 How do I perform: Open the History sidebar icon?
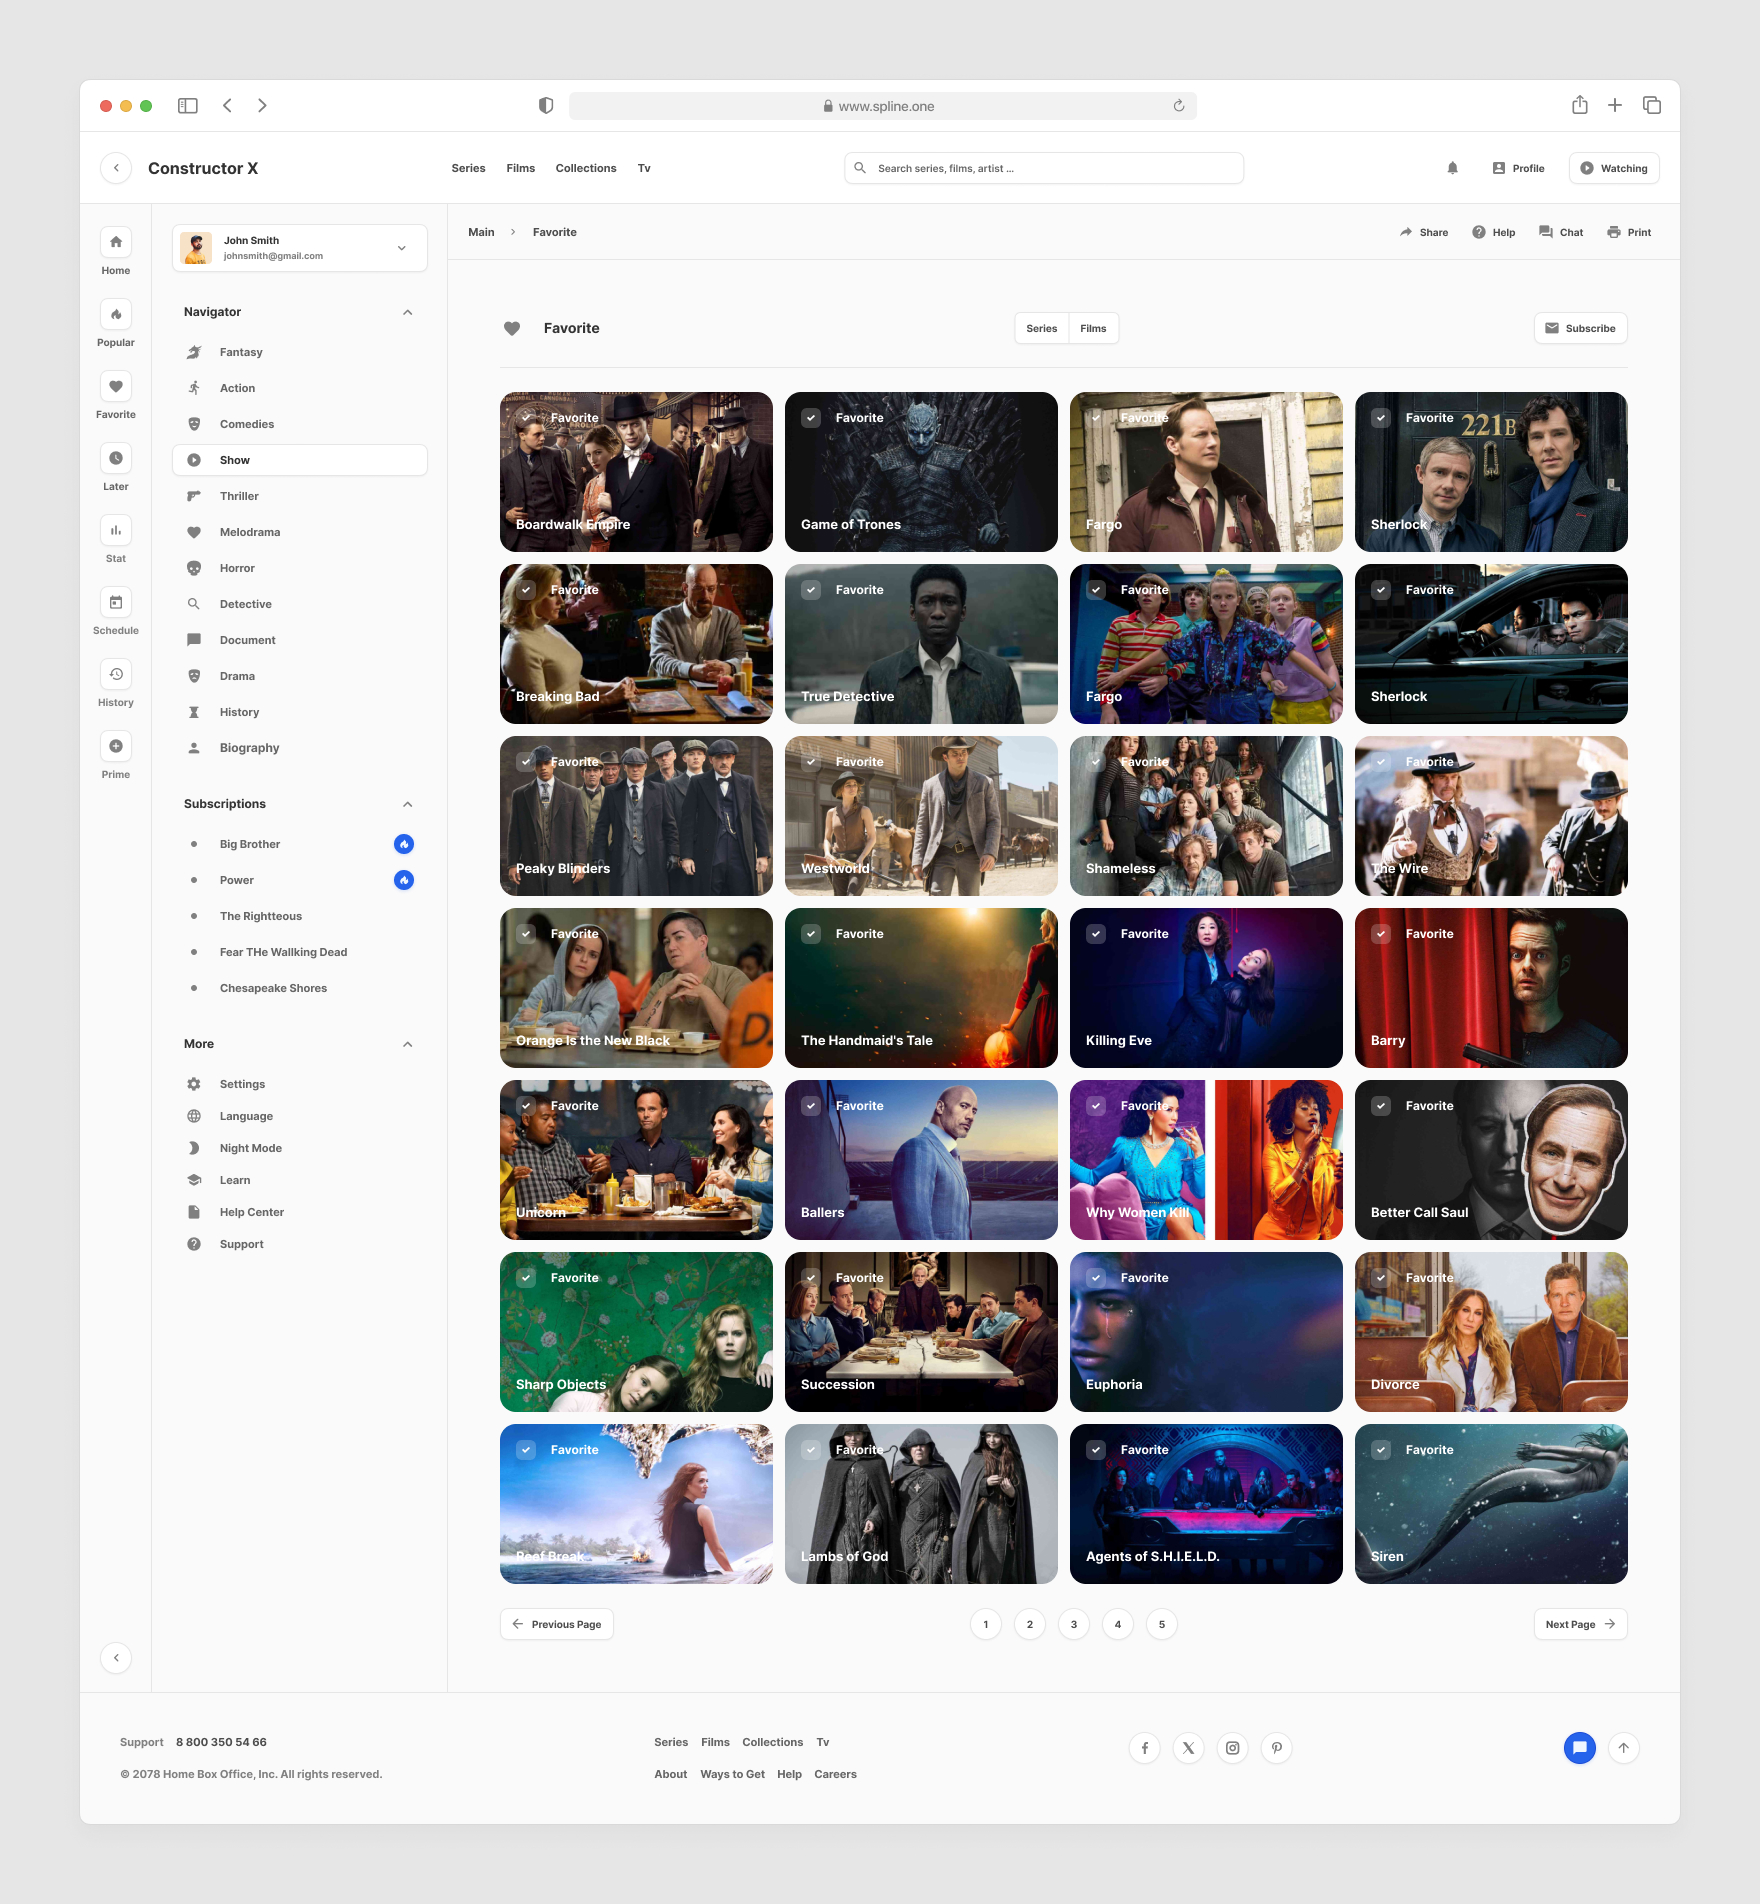tap(116, 674)
